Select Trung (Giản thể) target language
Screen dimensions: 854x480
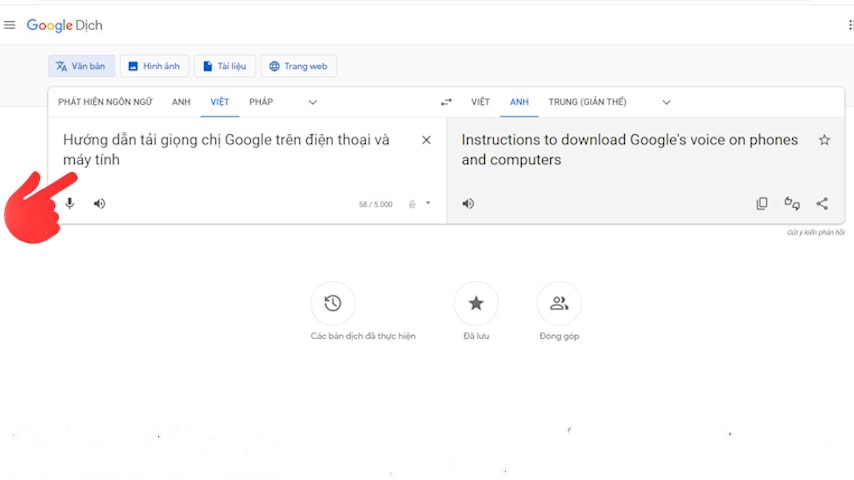587,102
